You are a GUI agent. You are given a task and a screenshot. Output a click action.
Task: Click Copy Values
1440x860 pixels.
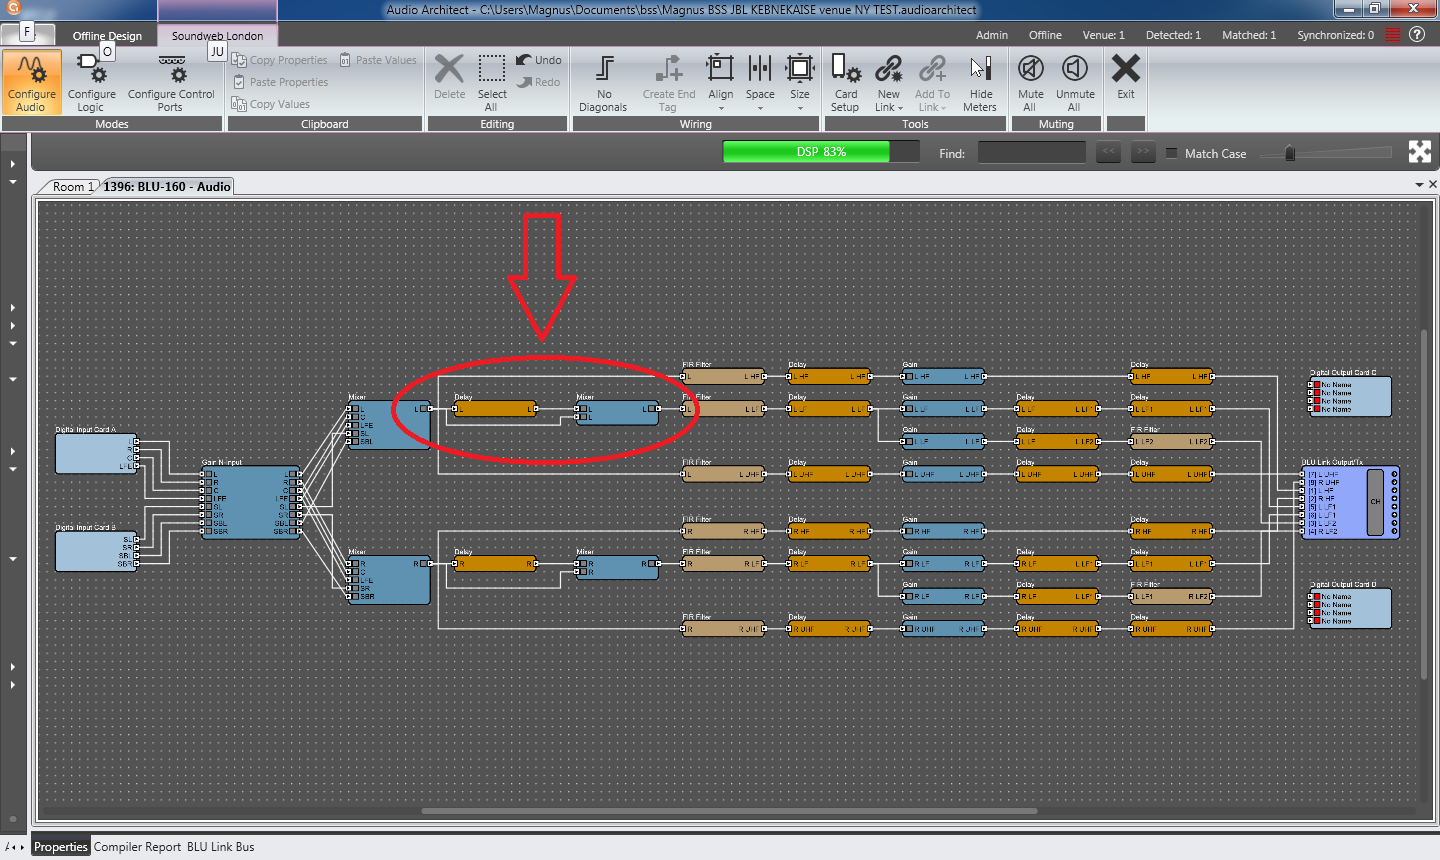(x=271, y=104)
